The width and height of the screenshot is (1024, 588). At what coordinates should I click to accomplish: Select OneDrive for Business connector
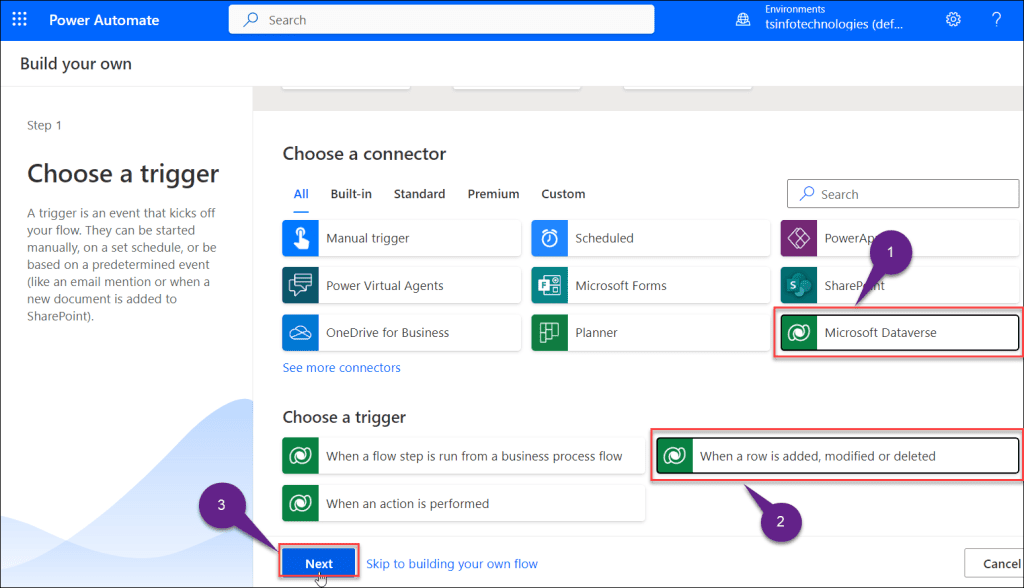402,333
